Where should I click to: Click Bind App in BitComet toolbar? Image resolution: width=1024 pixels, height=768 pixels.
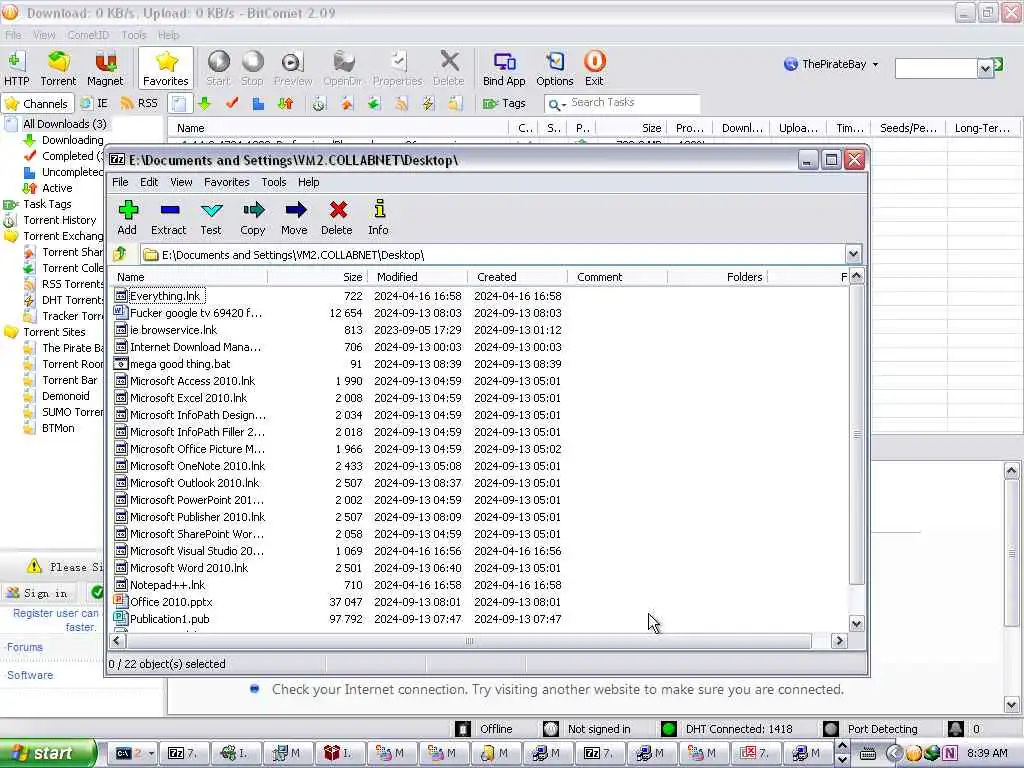(x=504, y=69)
